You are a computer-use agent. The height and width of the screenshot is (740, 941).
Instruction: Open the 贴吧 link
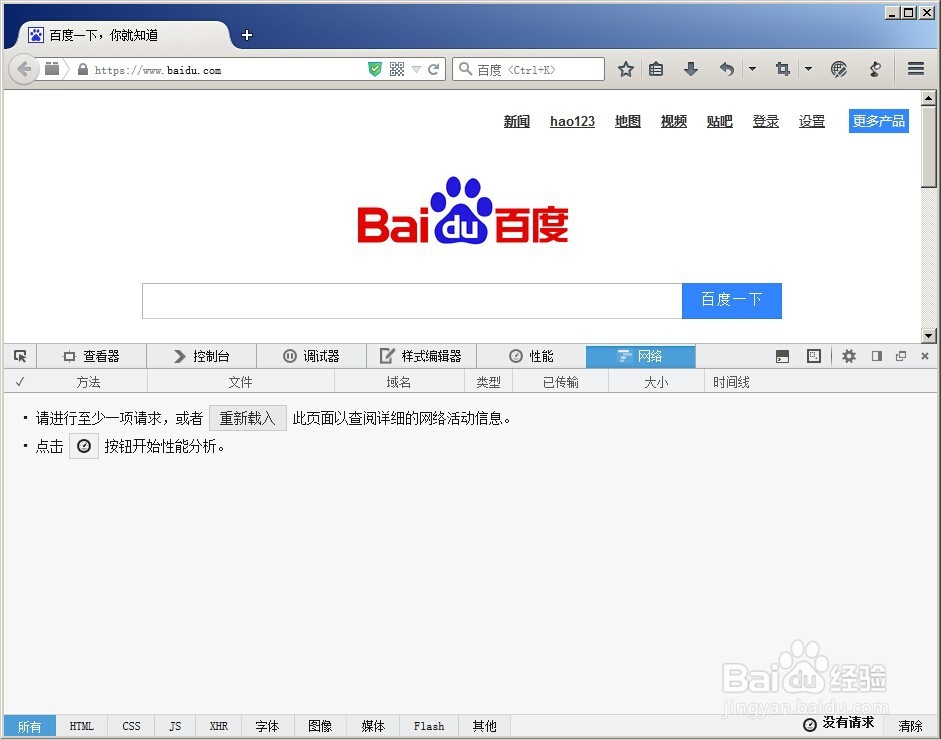pos(720,121)
